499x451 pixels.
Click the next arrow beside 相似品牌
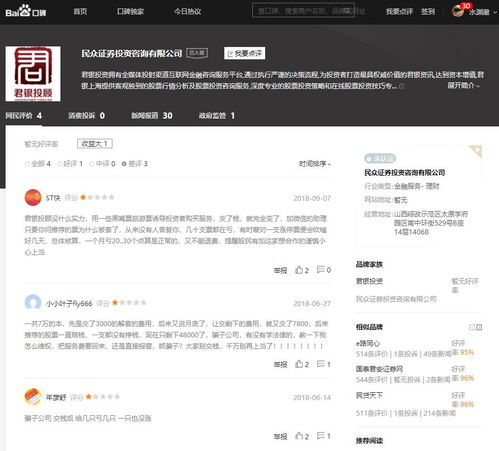pos(479,327)
